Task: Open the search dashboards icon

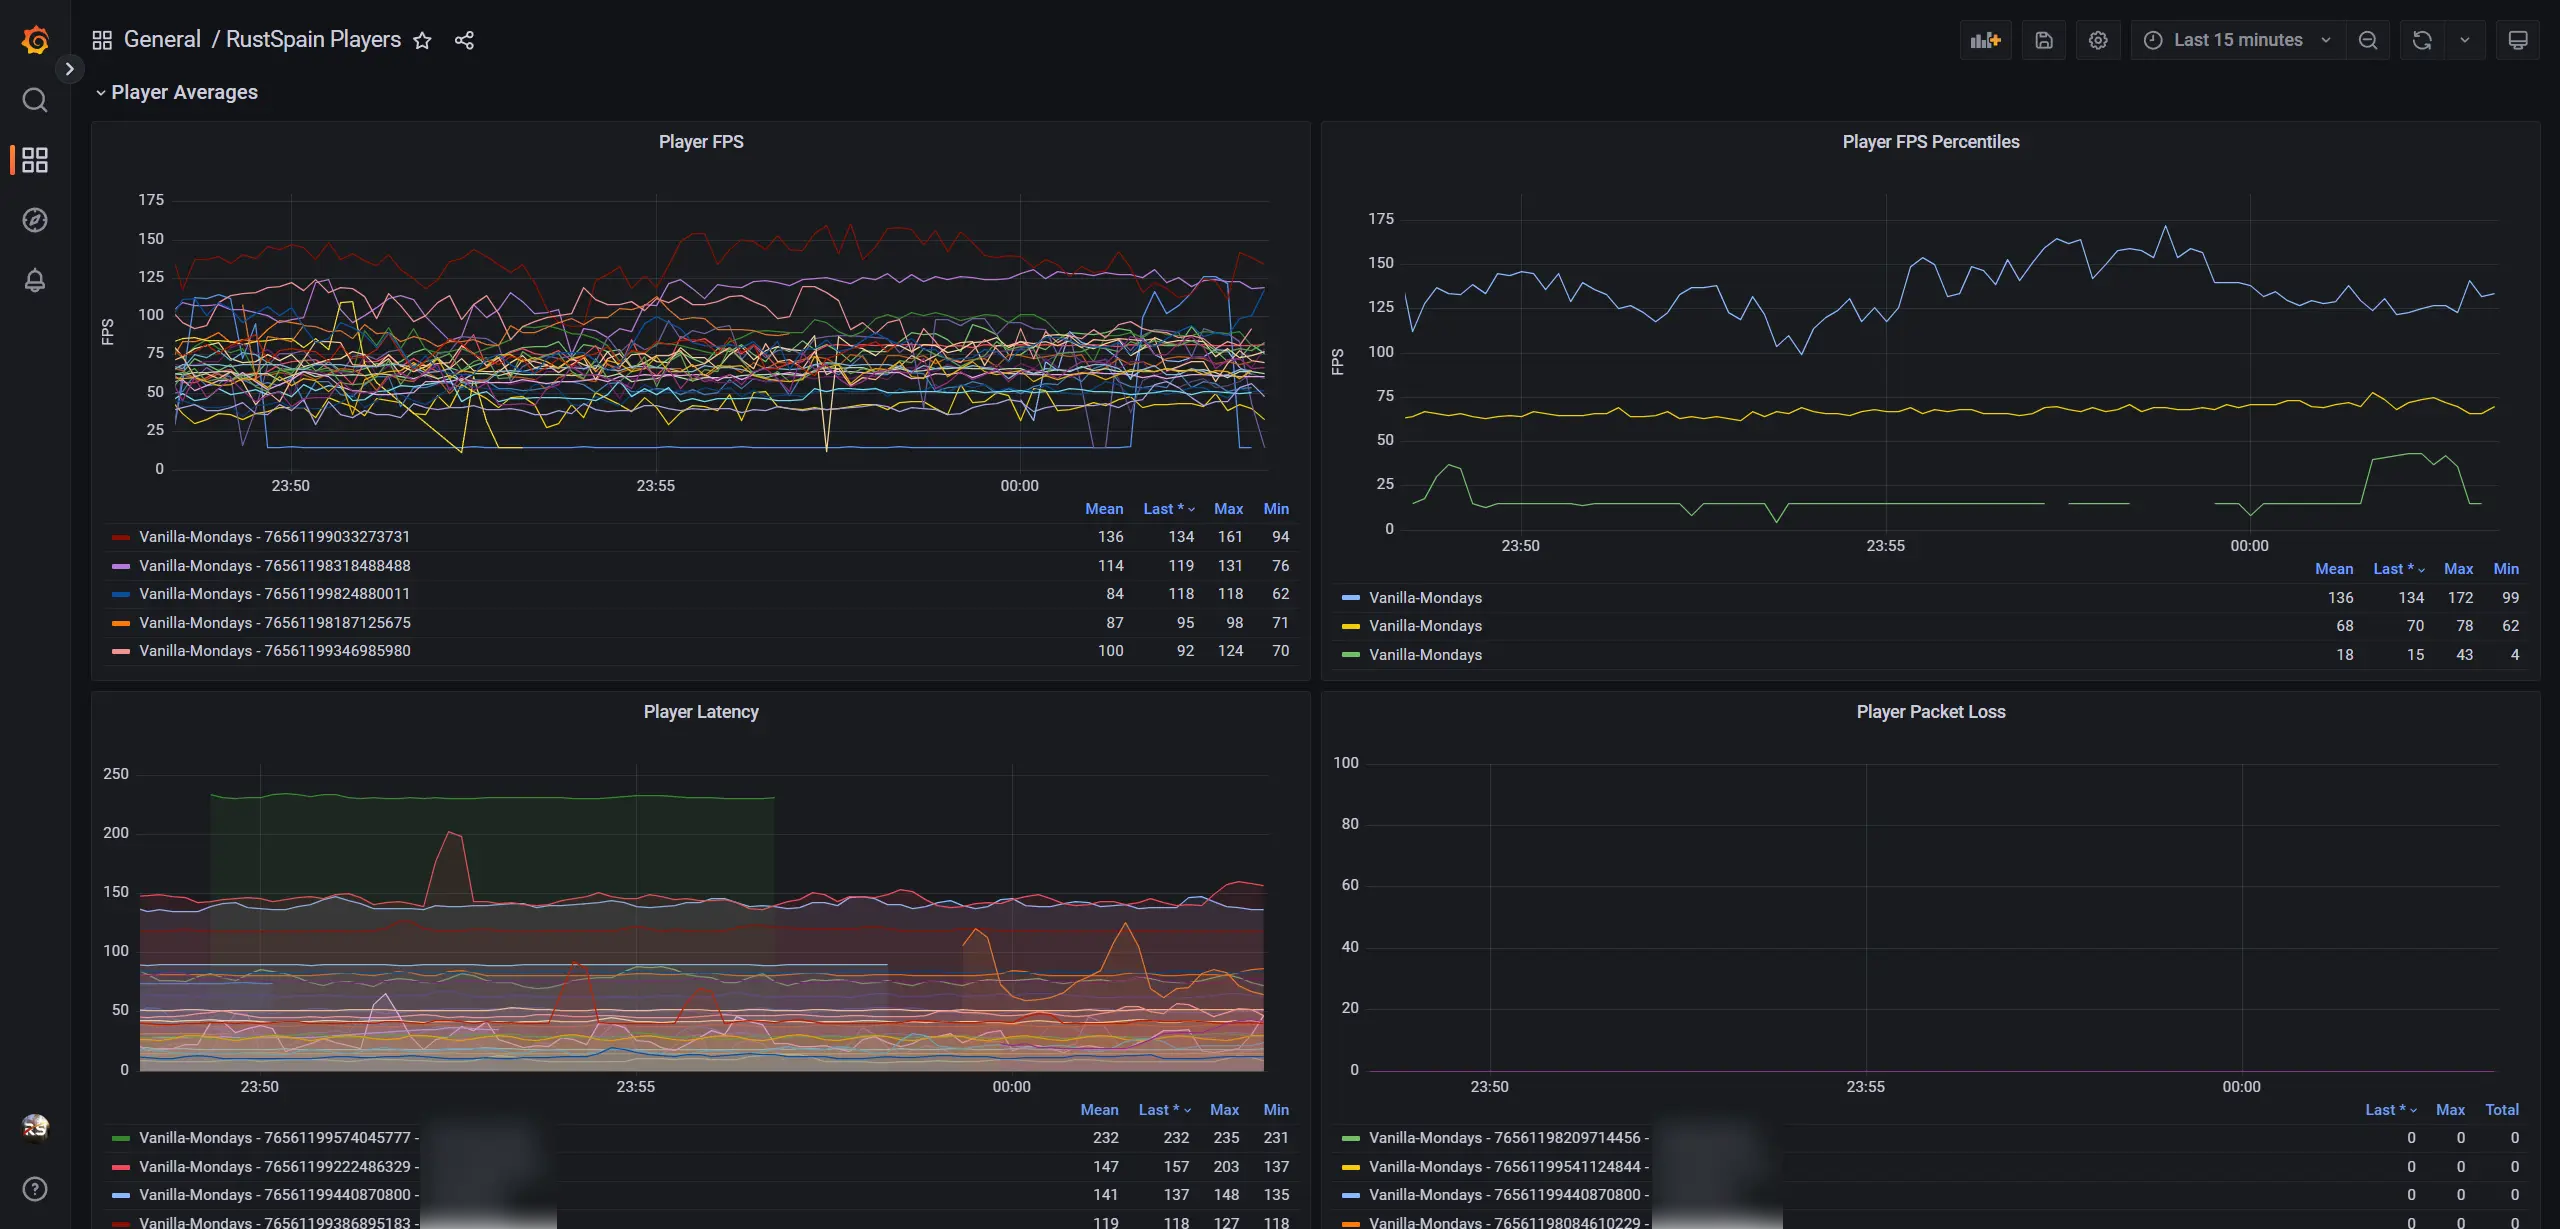Action: coord(35,100)
